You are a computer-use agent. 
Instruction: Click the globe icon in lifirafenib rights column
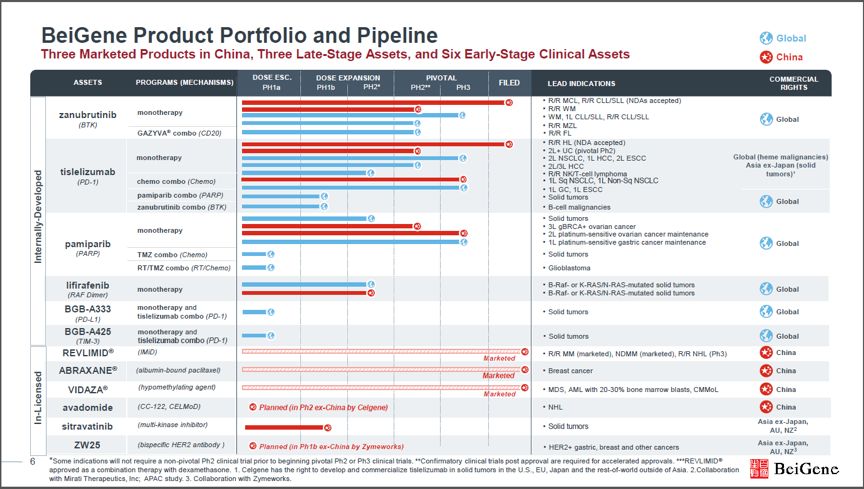(x=766, y=289)
